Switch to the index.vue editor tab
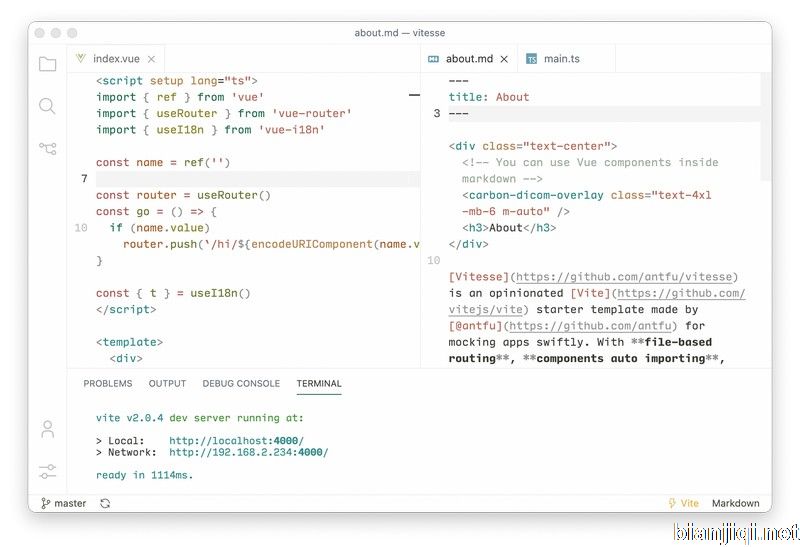Screen dimensions: 800x547 point(116,59)
